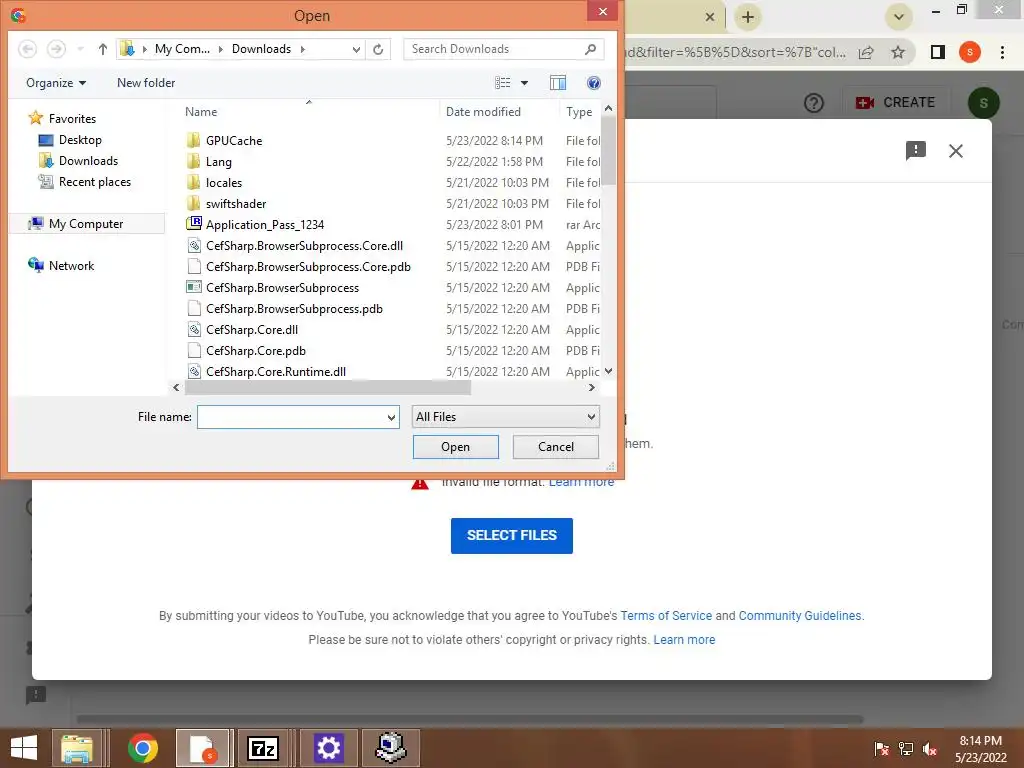The height and width of the screenshot is (768, 1024).
Task: Click the File name input field
Action: point(291,417)
